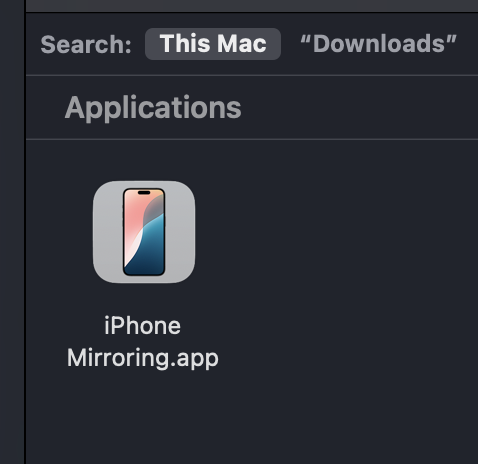The height and width of the screenshot is (464, 478).
Task: Click "Mirroring.app" in the file name text
Action: (x=143, y=358)
